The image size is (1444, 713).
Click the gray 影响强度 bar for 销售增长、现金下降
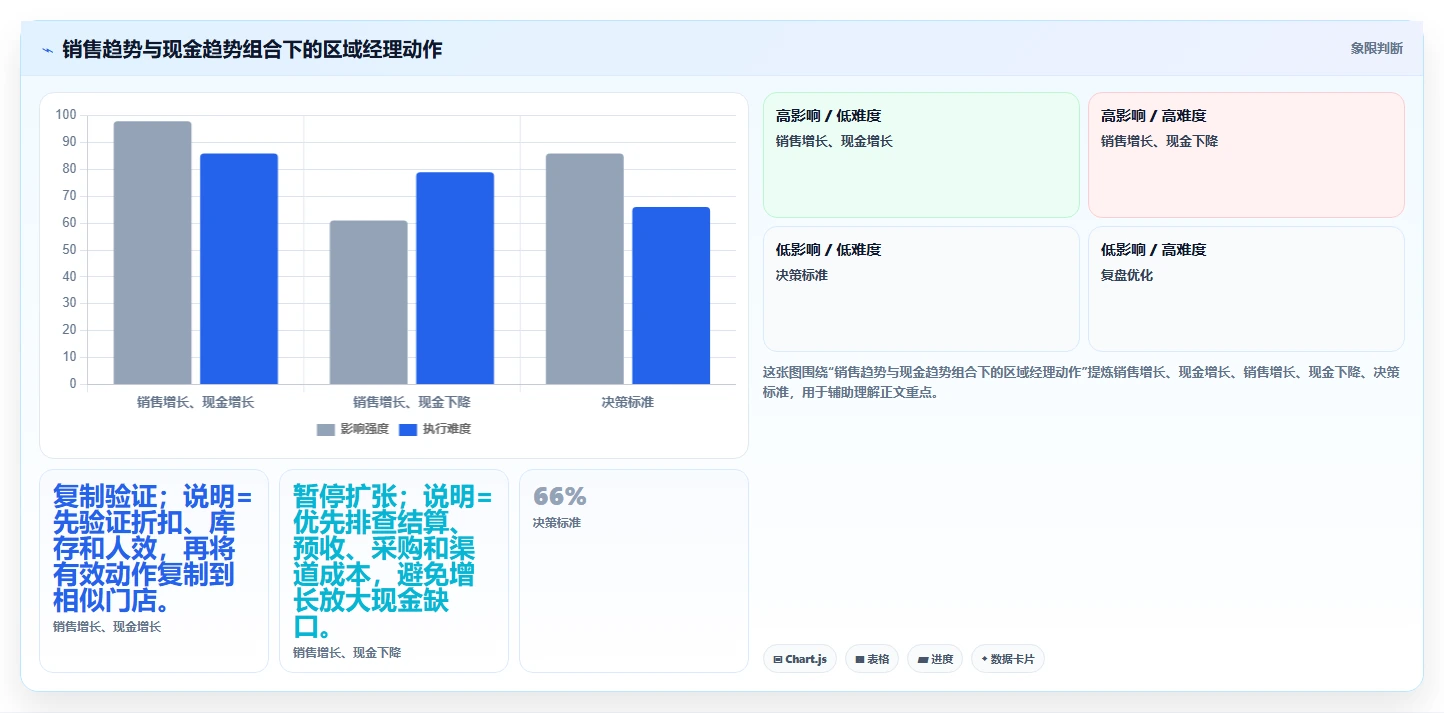(369, 302)
